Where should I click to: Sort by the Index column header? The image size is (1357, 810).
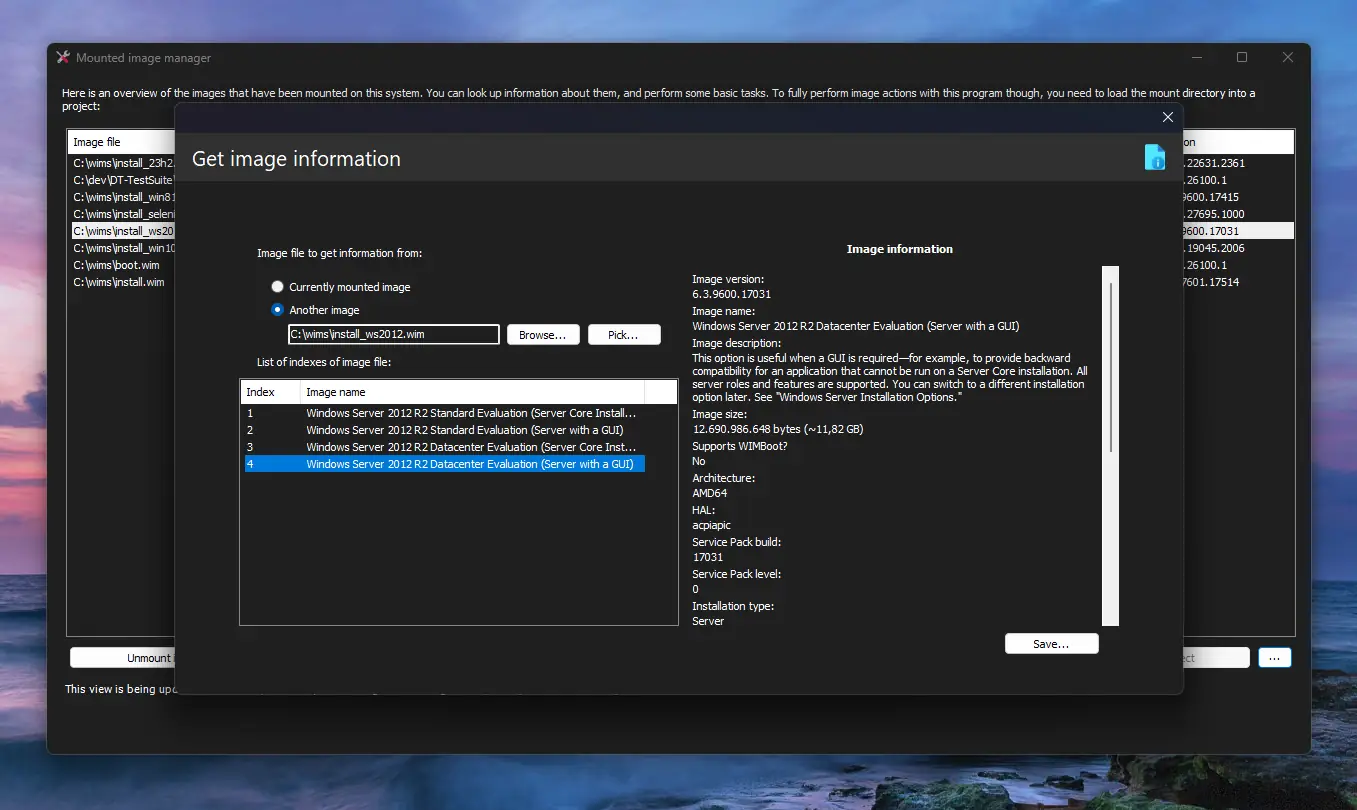[270, 392]
